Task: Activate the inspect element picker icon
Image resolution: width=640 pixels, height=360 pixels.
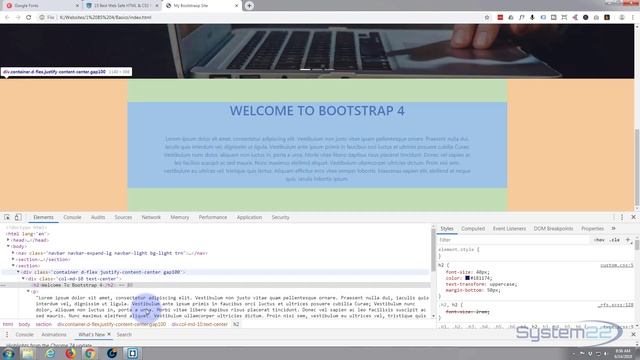Action: (x=7, y=217)
